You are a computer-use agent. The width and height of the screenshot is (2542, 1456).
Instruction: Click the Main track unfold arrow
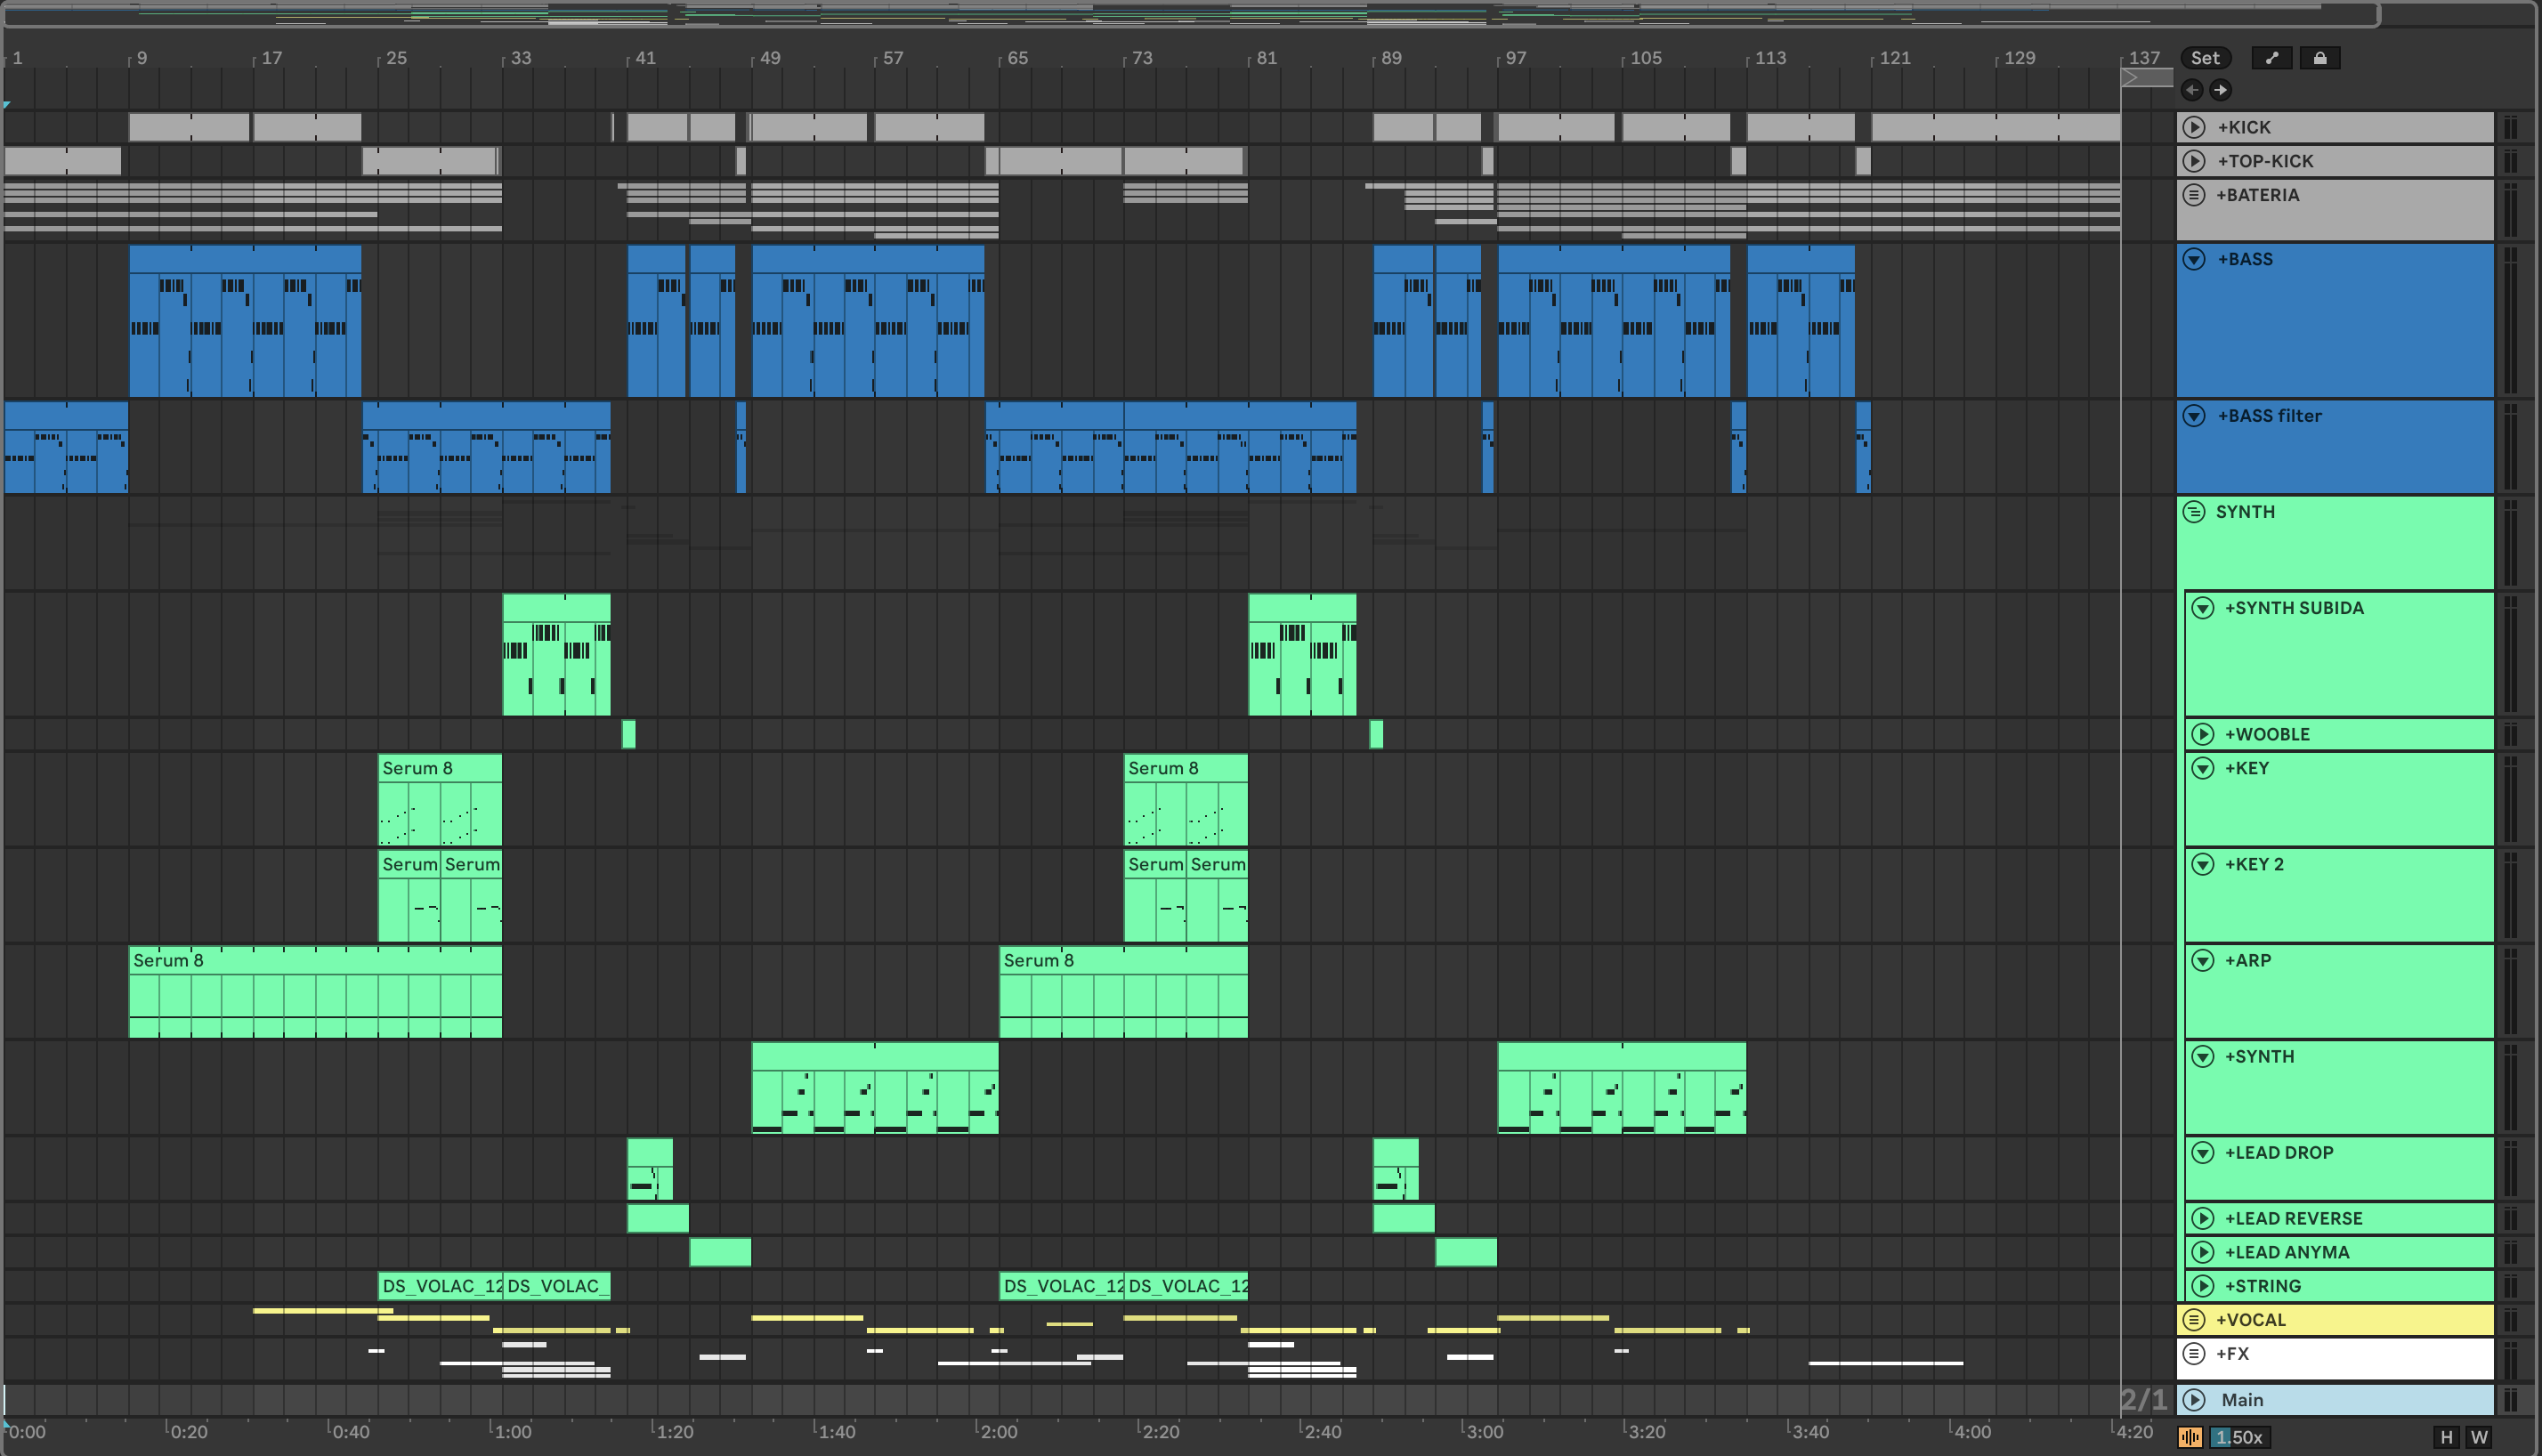click(x=2194, y=1400)
